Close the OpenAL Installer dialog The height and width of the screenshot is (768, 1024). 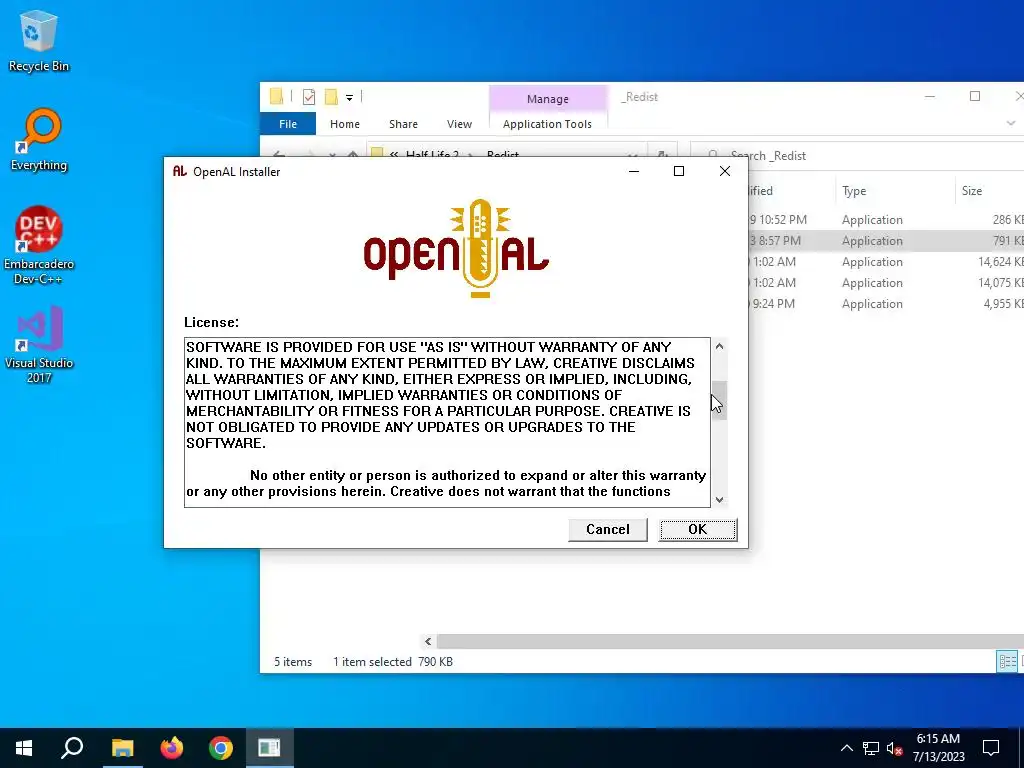coord(724,171)
